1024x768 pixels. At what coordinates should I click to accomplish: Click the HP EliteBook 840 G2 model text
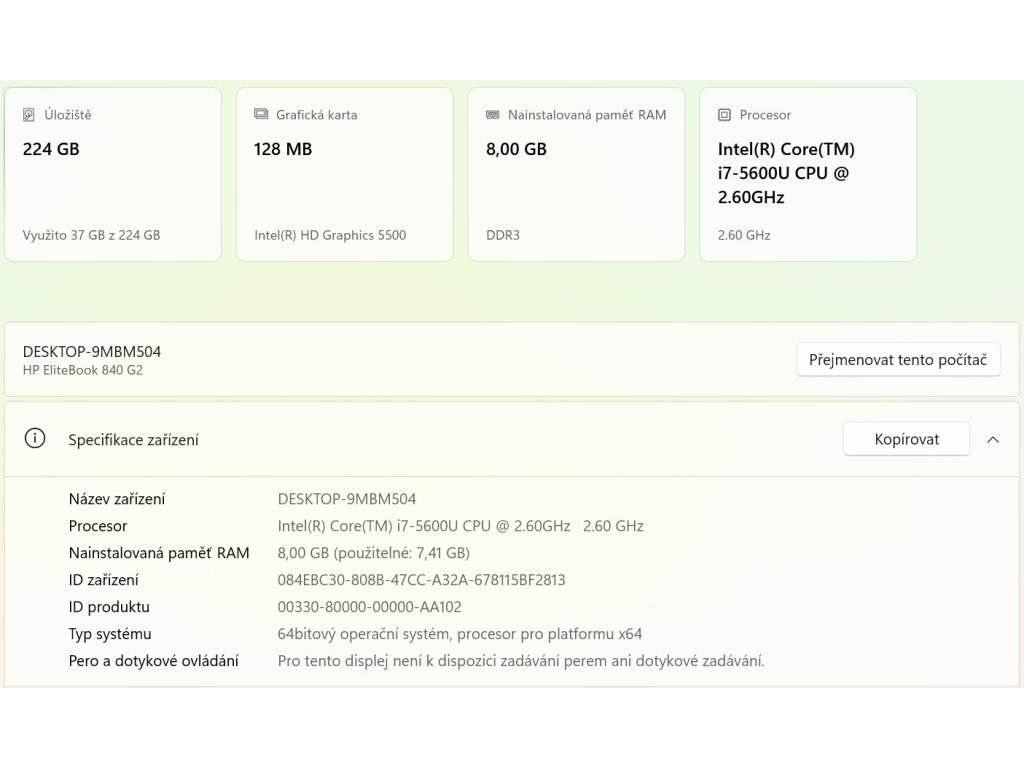coord(83,370)
